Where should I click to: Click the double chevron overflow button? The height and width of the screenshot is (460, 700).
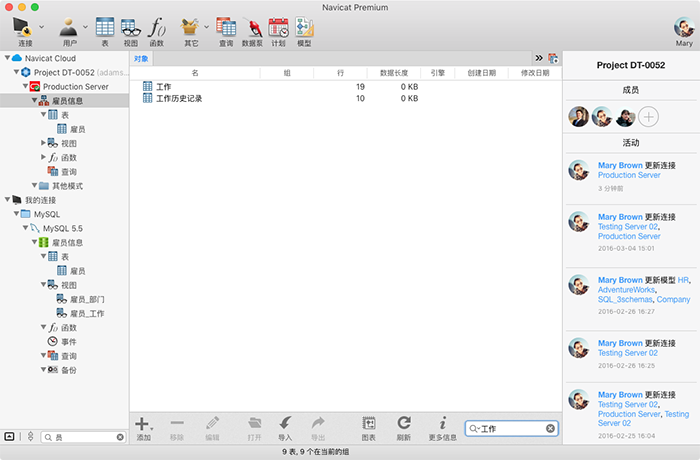click(x=539, y=58)
